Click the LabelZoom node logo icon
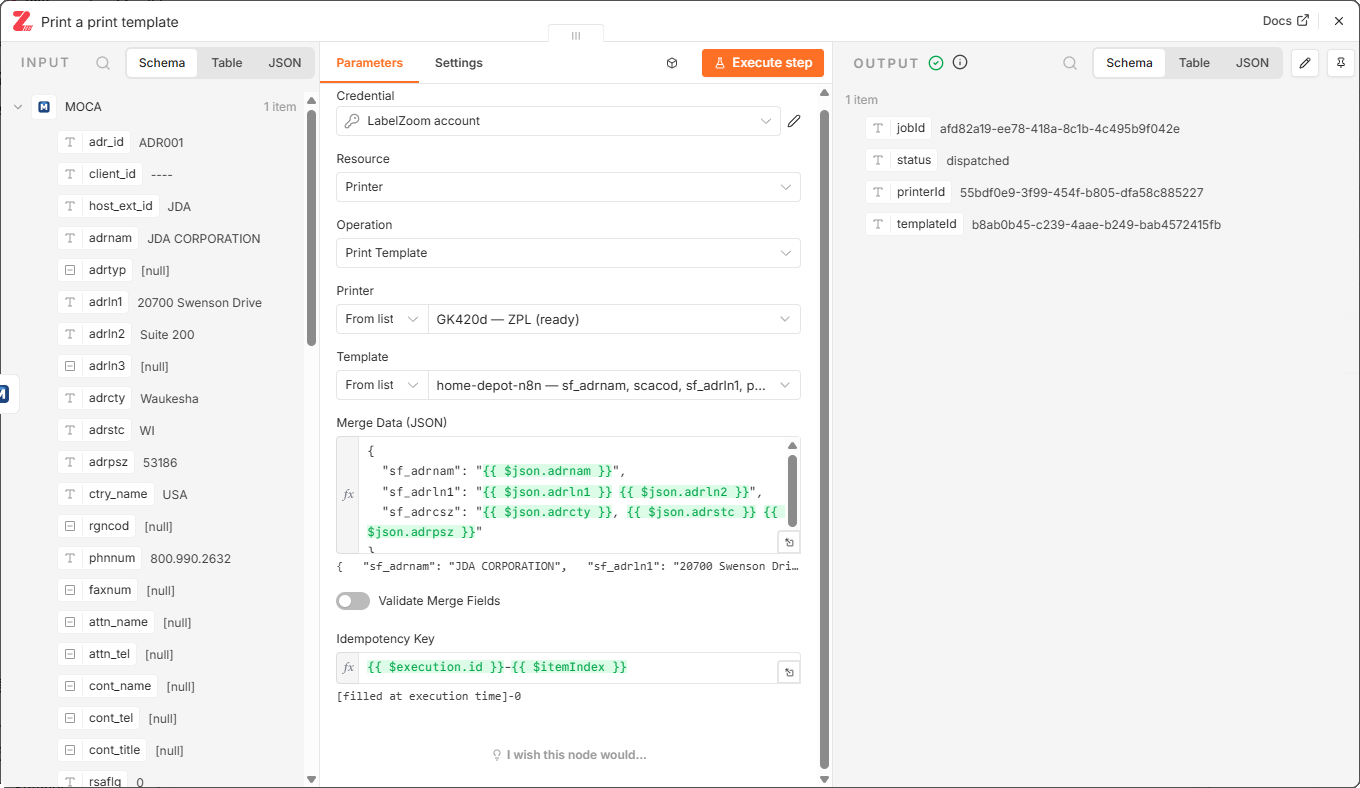 [x=22, y=21]
